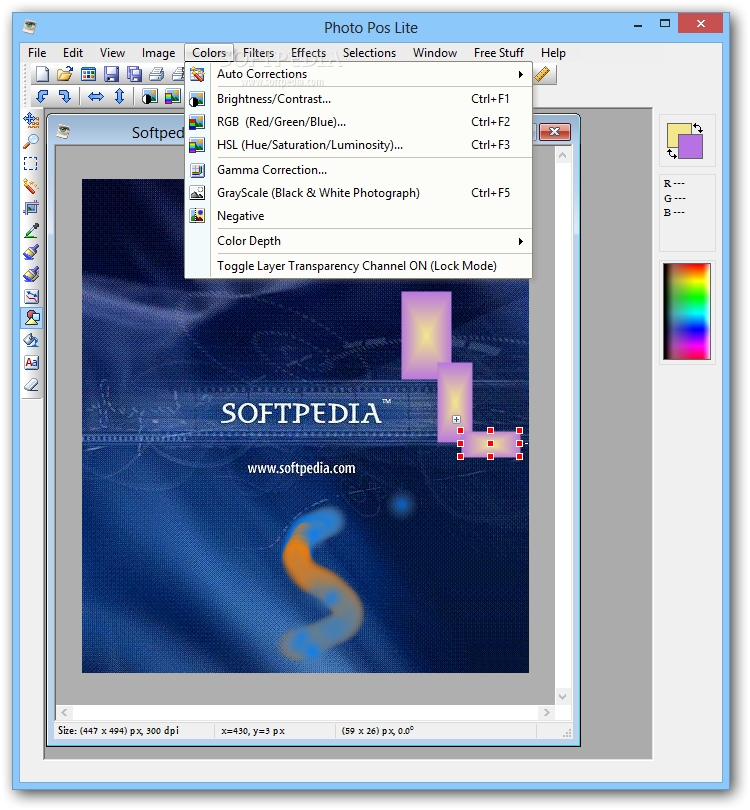Close the Softpedia document window
Image resolution: width=750 pixels, height=810 pixels.
(x=554, y=132)
